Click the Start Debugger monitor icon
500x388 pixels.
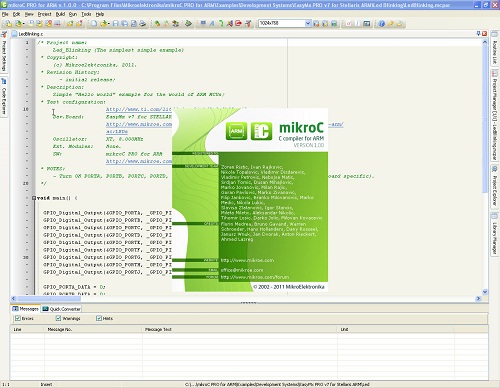[203, 23]
